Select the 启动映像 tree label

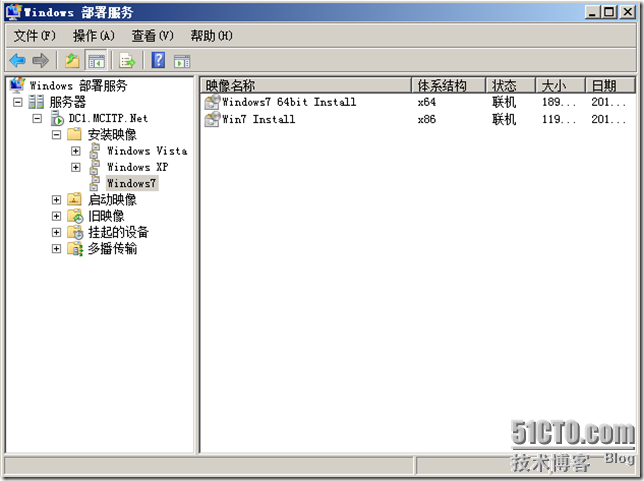pyautogui.click(x=112, y=200)
